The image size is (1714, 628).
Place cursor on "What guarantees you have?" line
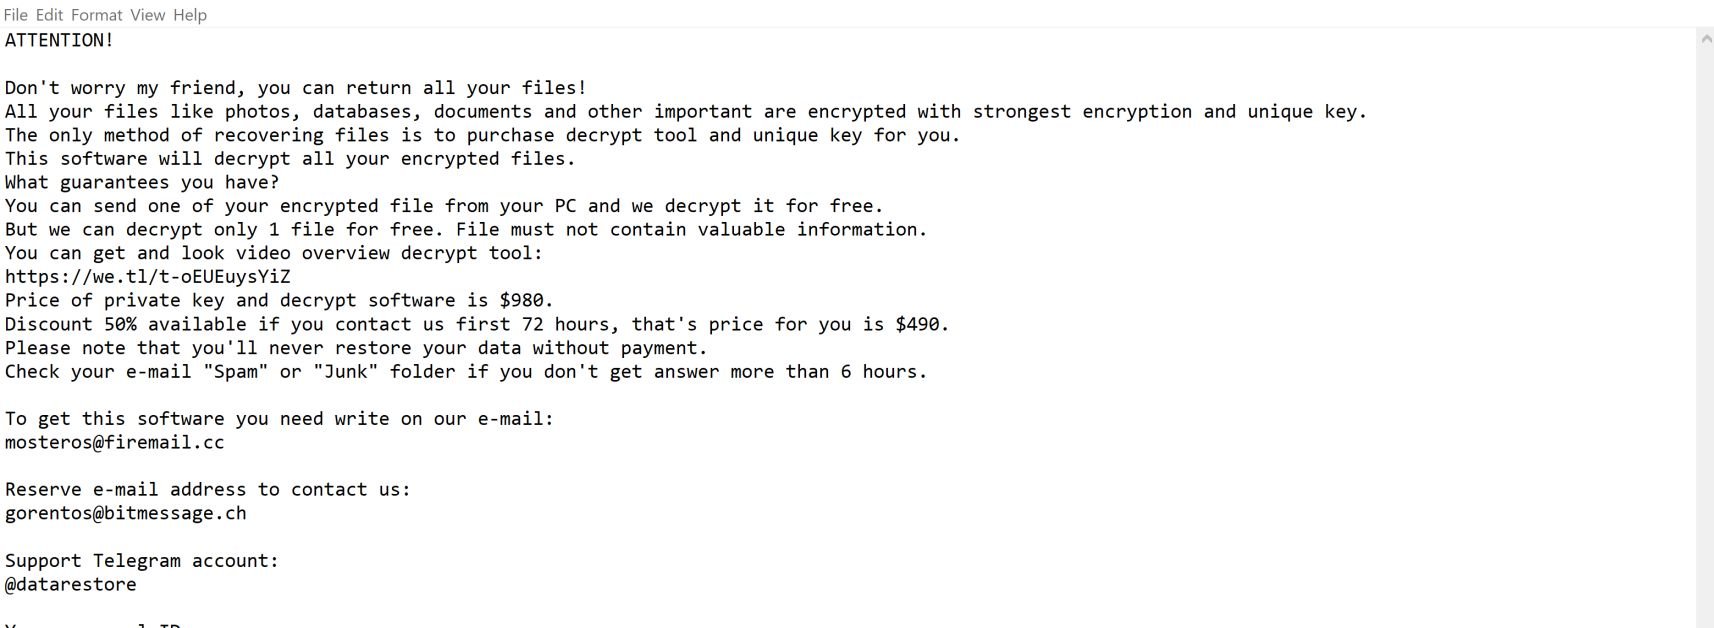(142, 182)
